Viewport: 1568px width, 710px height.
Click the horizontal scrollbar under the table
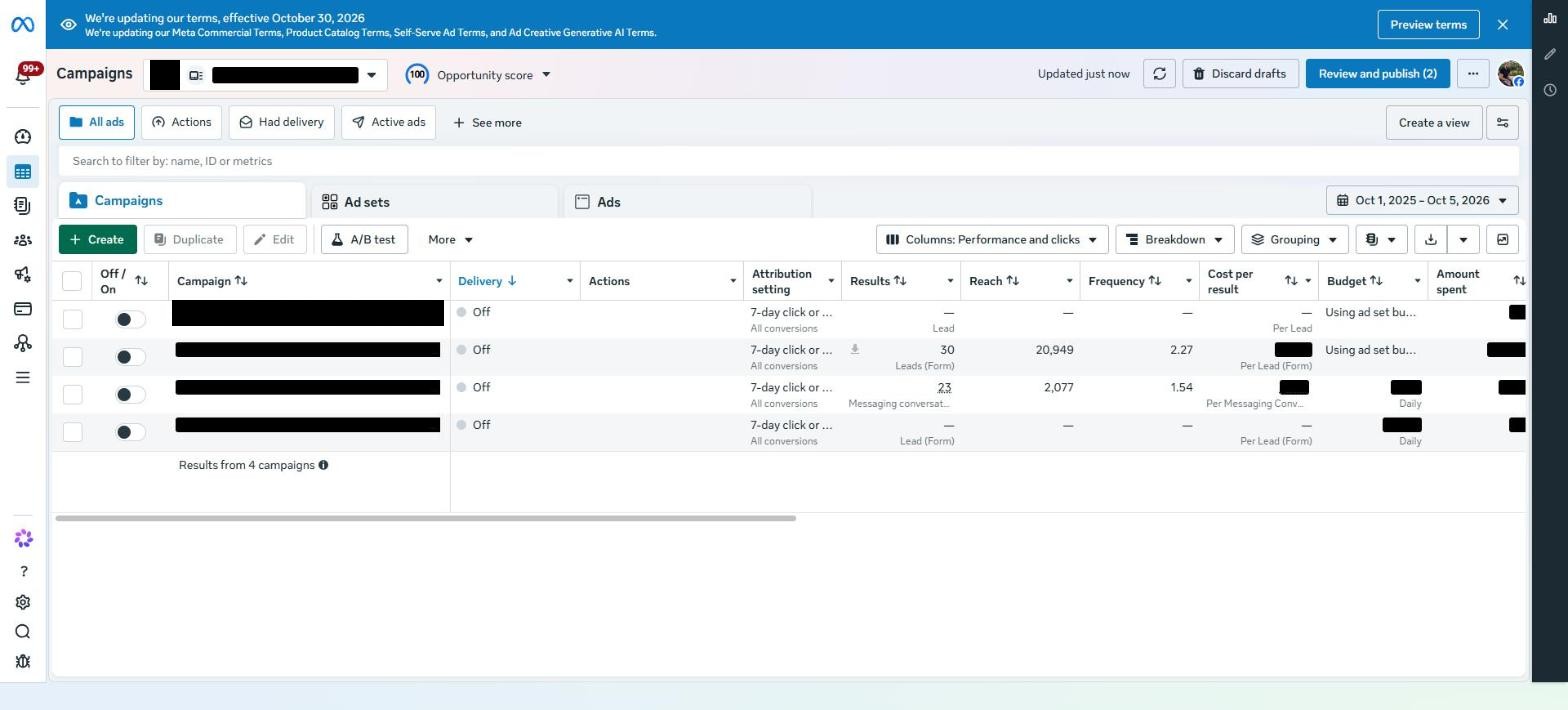(x=425, y=518)
